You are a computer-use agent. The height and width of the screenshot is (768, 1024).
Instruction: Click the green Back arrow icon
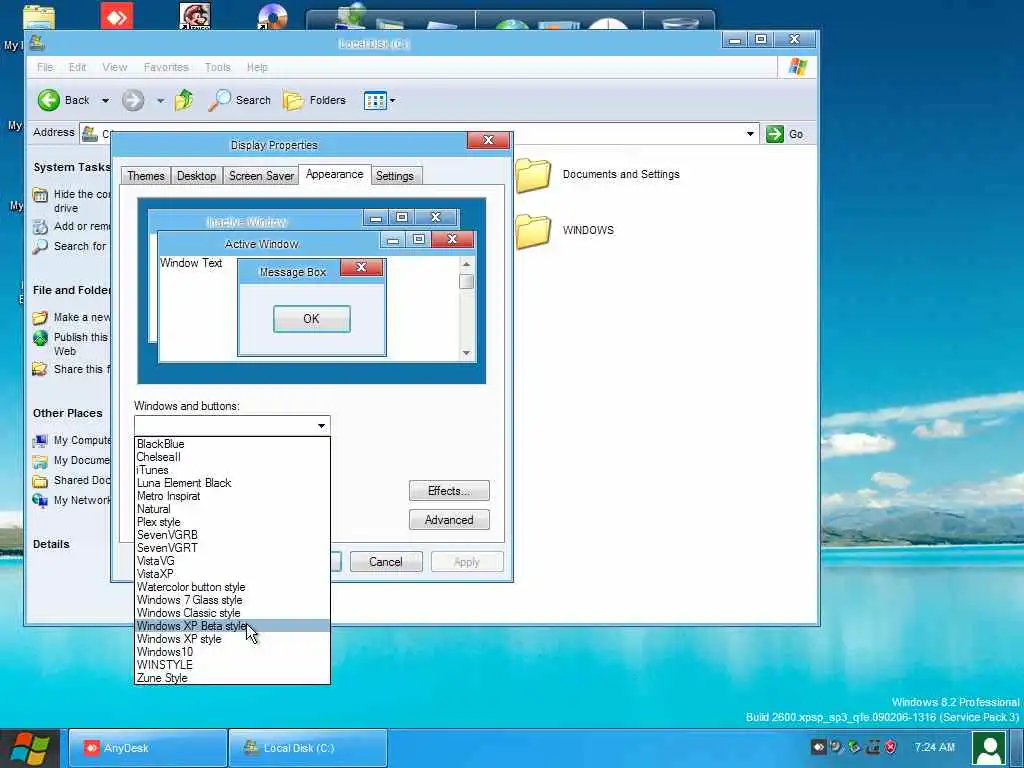coord(48,100)
